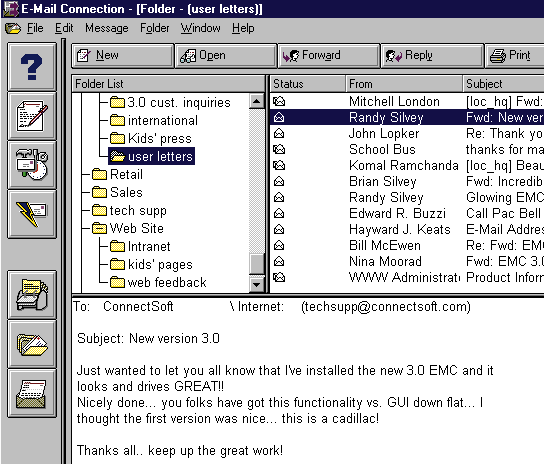Open the Message menu
Image resolution: width=544 pixels, height=464 pixels.
point(107,28)
